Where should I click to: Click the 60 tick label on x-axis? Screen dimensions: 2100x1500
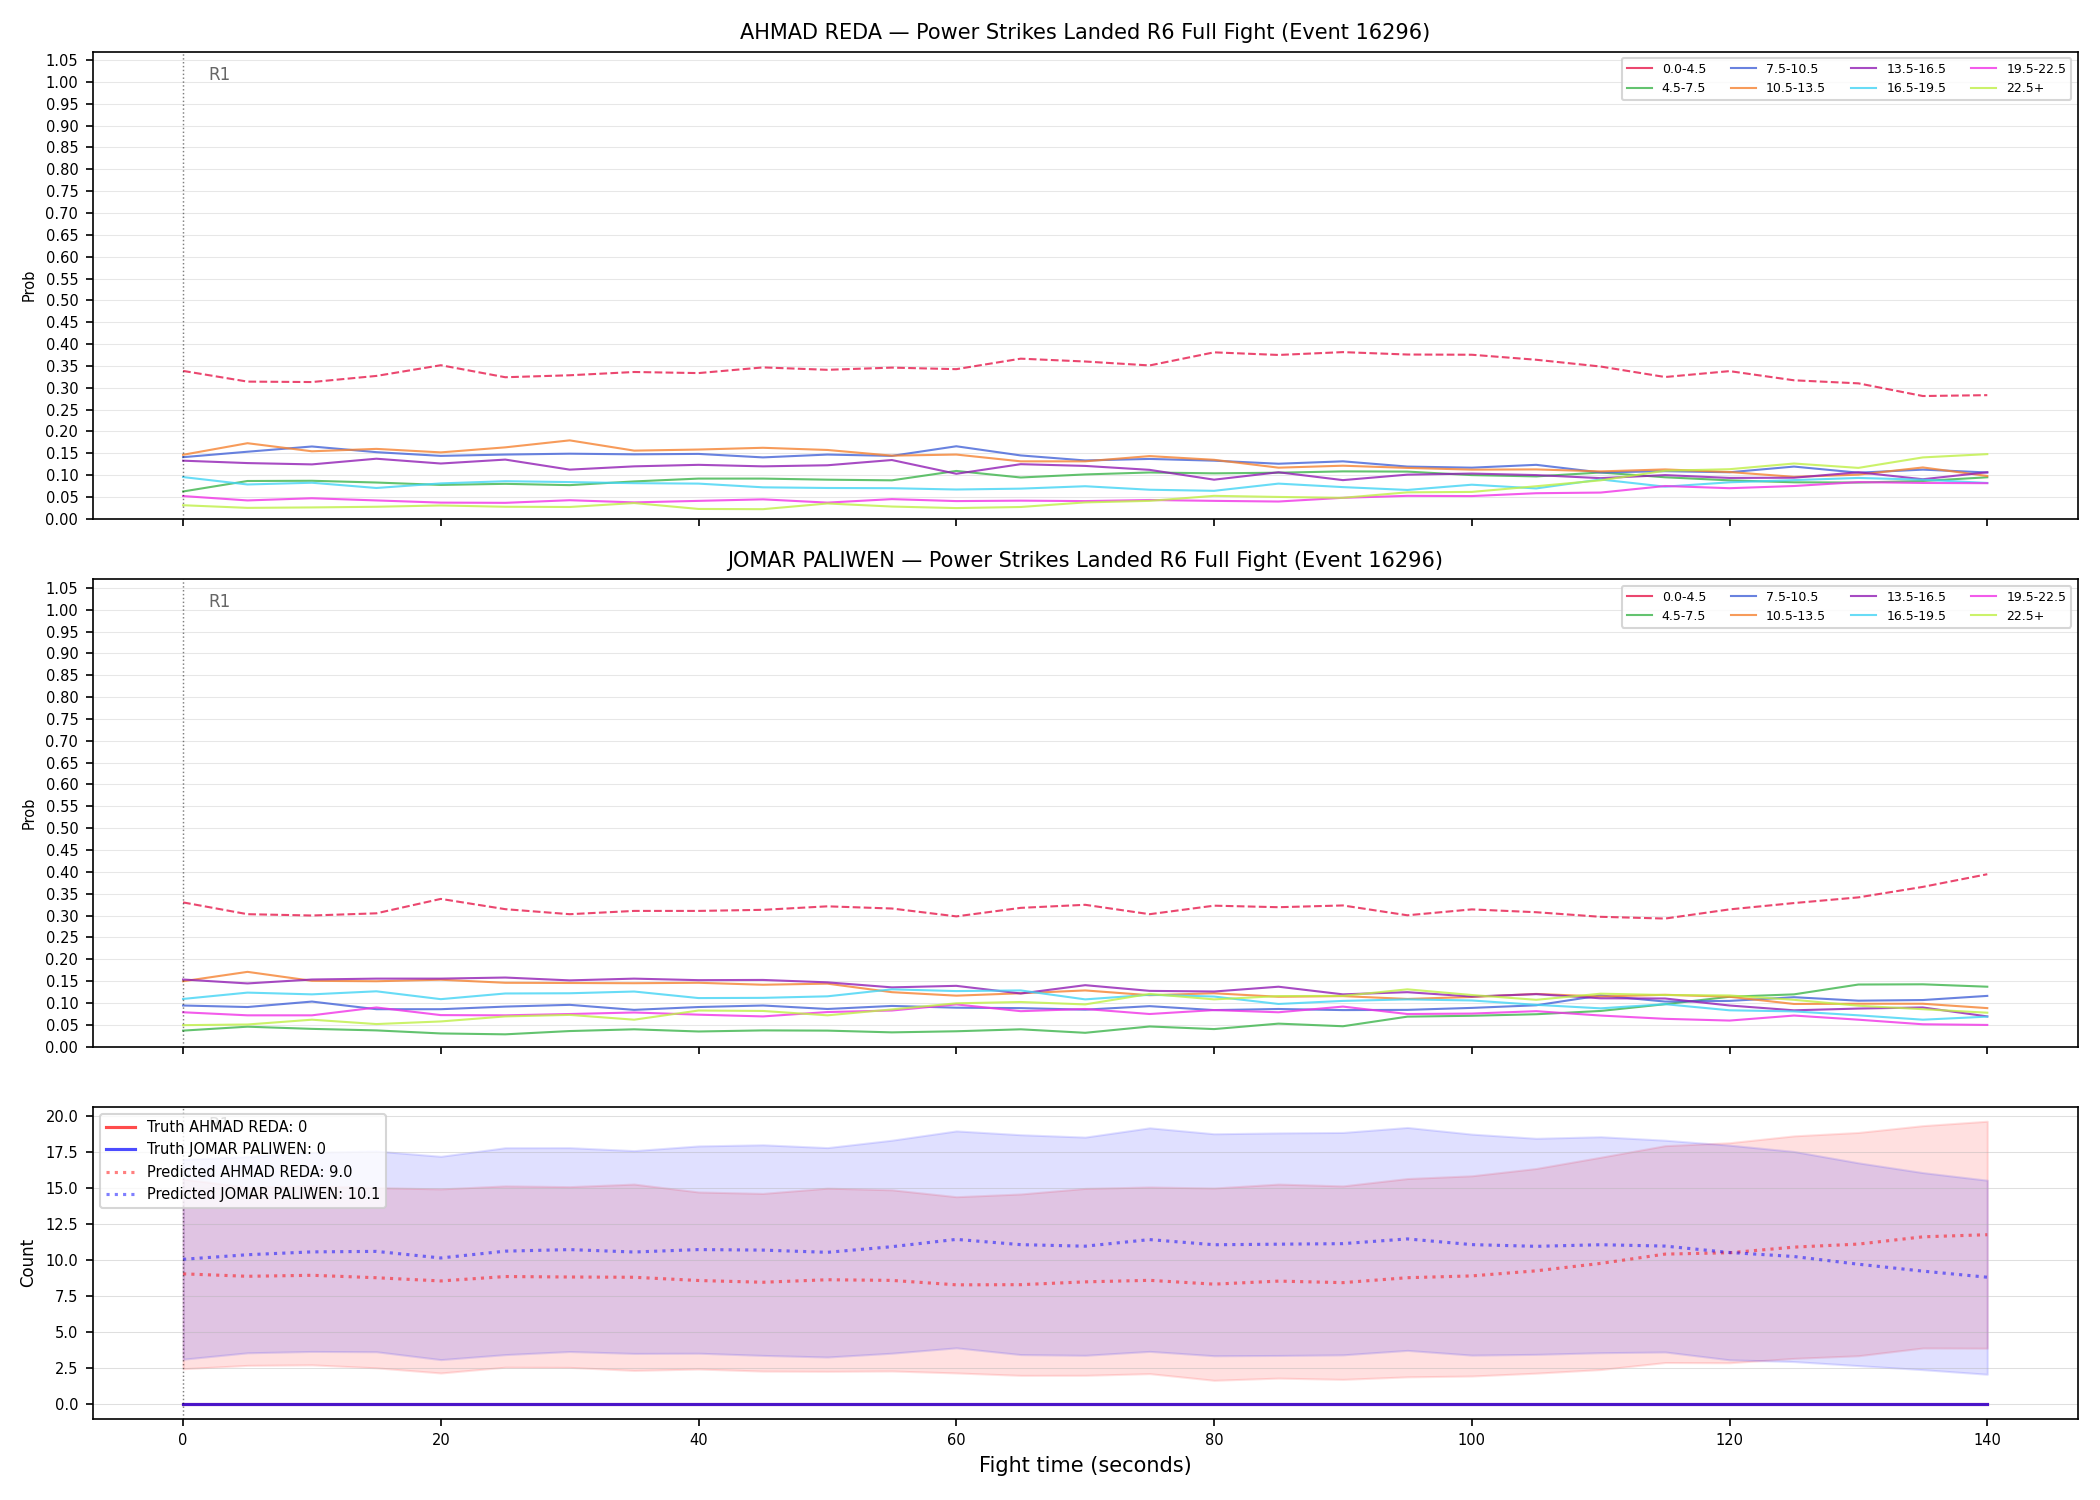tap(956, 1440)
